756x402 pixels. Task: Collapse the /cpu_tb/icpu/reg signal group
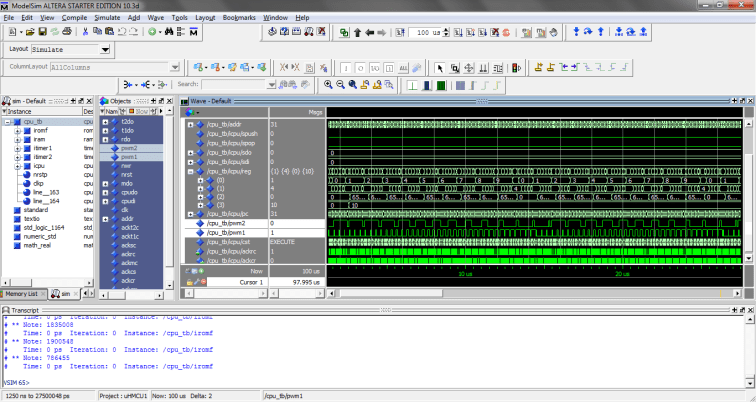tap(190, 171)
